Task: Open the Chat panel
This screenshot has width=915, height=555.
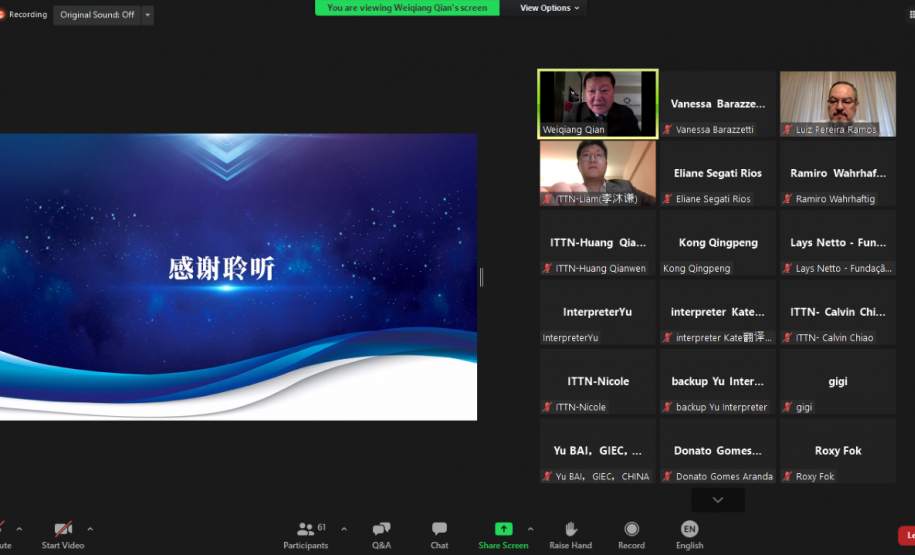Action: 439,534
